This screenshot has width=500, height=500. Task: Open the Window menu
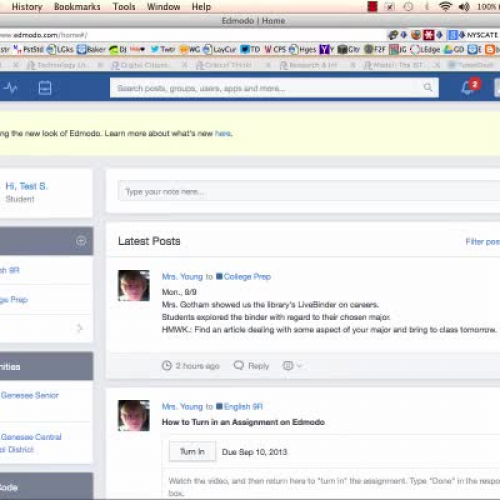pyautogui.click(x=163, y=7)
